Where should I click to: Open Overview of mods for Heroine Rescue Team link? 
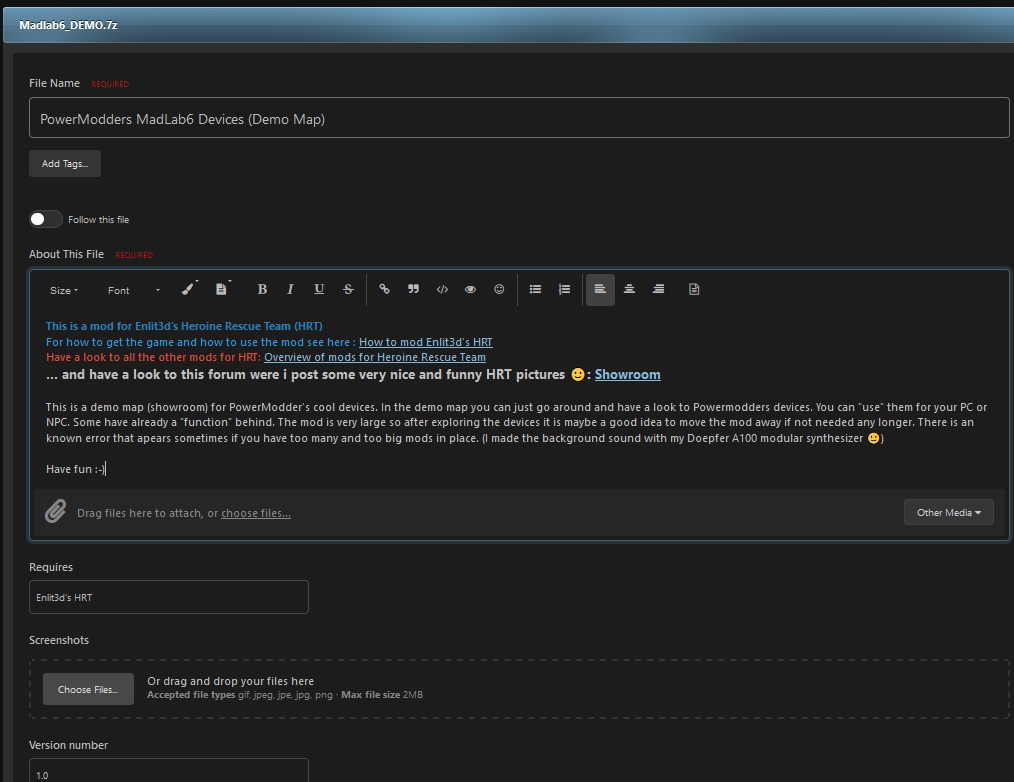point(374,357)
